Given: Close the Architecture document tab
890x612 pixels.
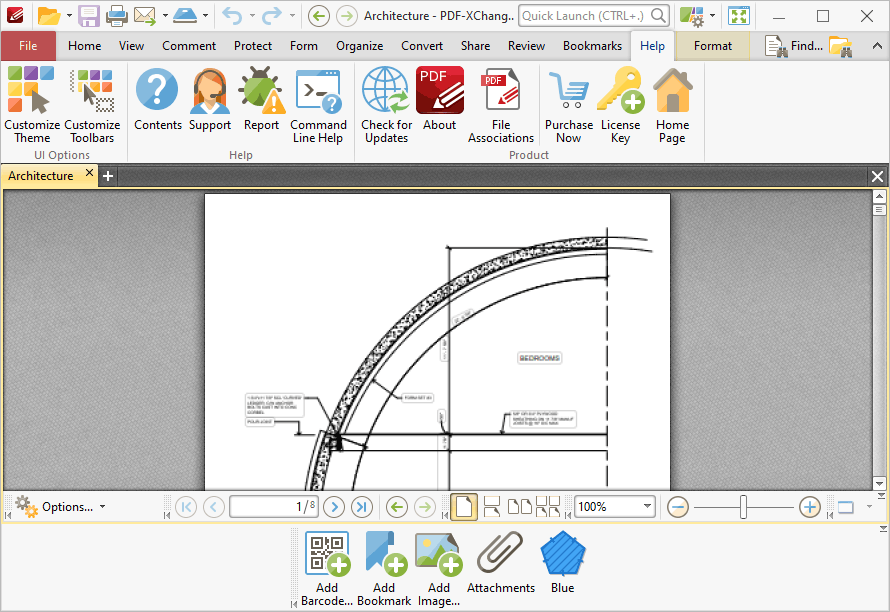Looking at the screenshot, I should (x=89, y=173).
